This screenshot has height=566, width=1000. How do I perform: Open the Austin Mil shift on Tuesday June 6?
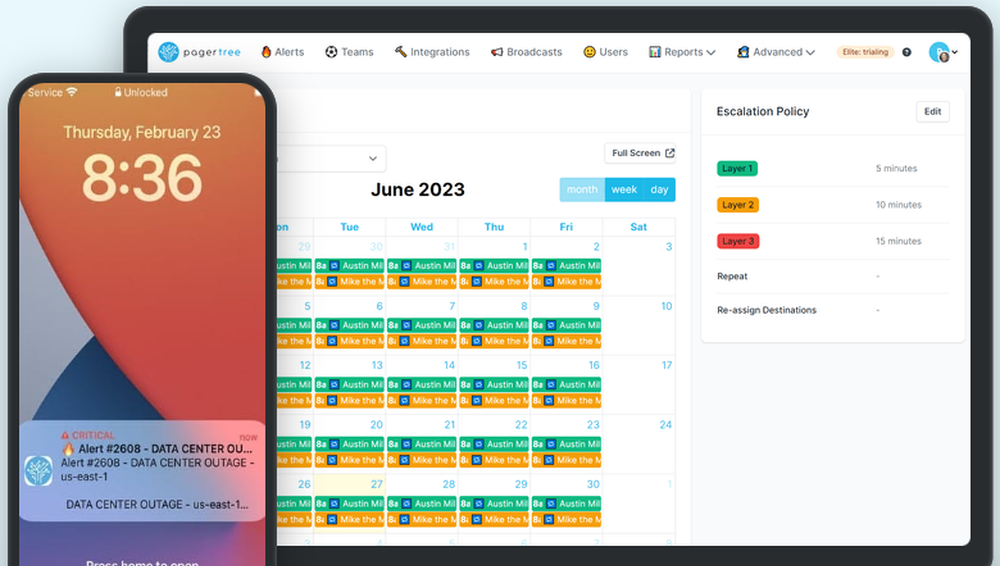(x=349, y=325)
